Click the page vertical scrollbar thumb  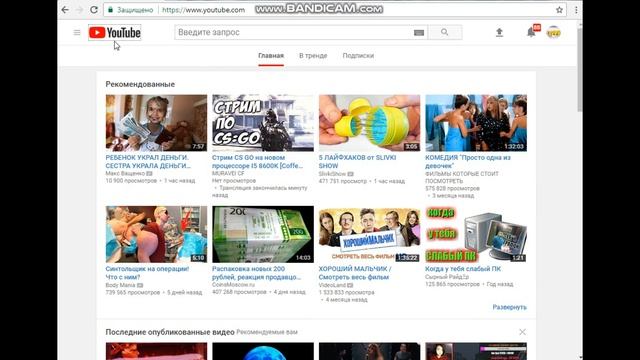pos(580,69)
